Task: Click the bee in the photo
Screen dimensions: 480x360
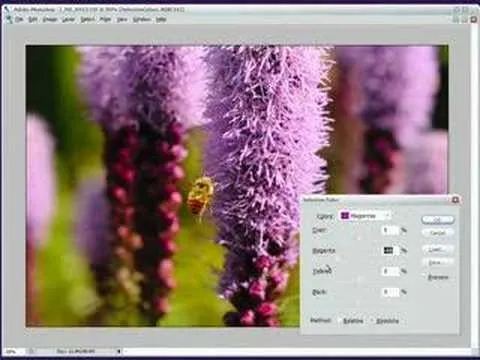Action: [200, 197]
